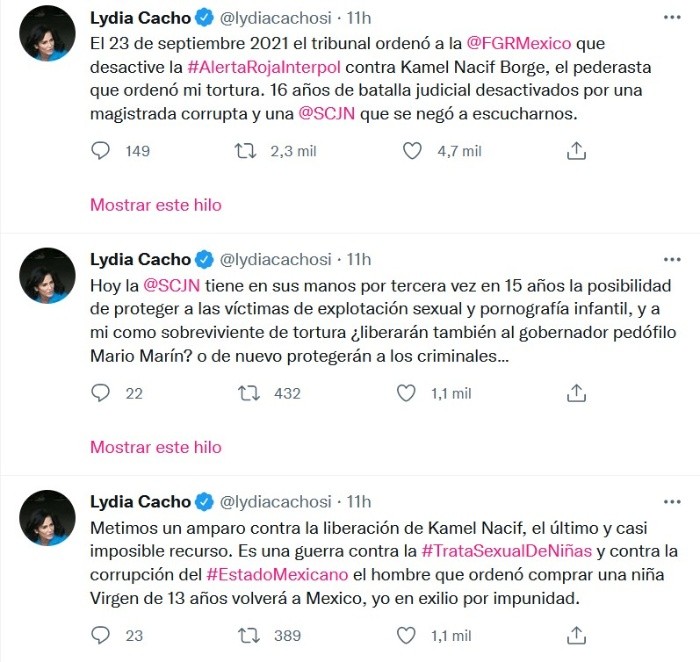Retweet the tweet with 389 retweets

click(x=244, y=635)
